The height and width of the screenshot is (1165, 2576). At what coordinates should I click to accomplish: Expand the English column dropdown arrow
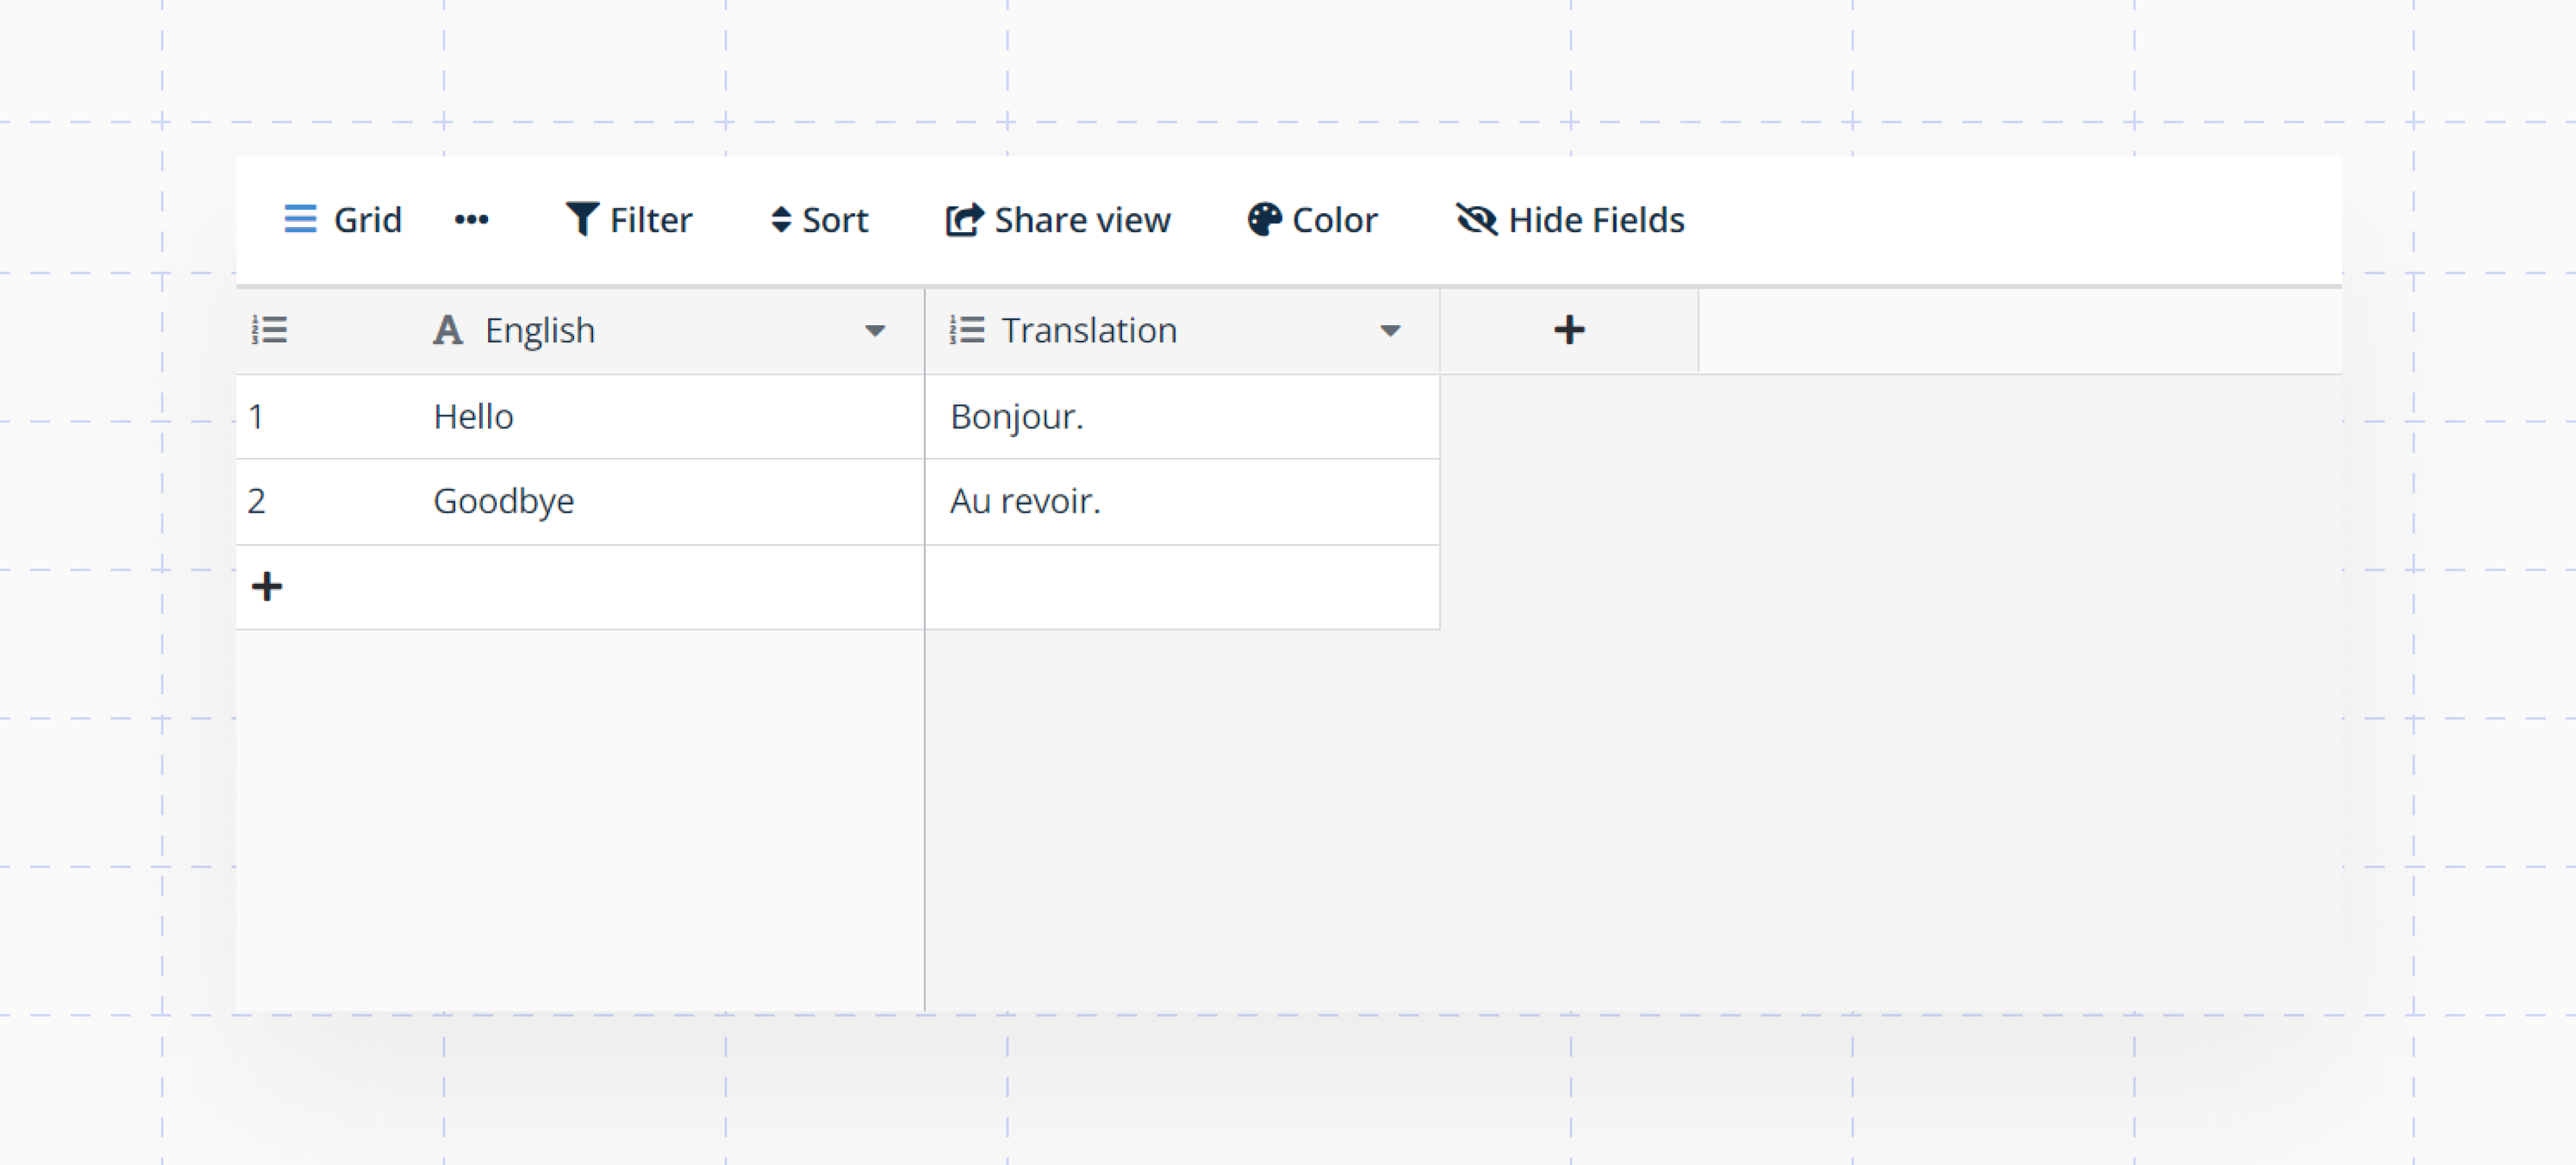(x=875, y=331)
